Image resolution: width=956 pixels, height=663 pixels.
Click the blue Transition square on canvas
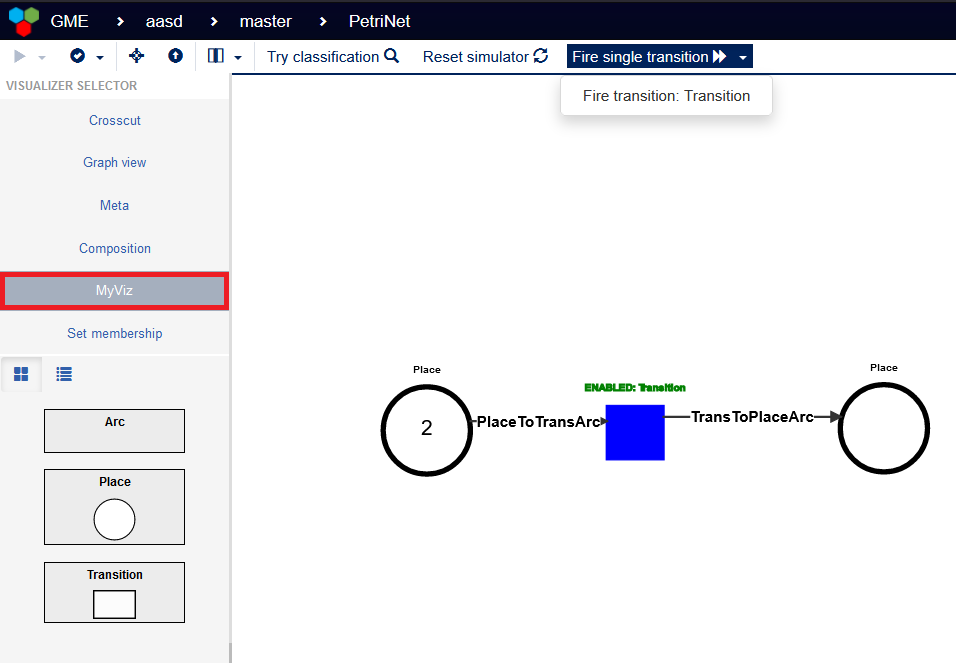point(634,432)
